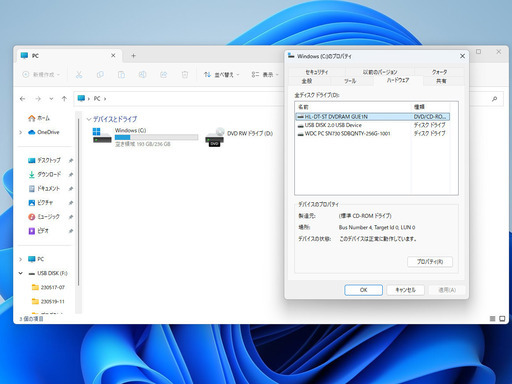Viewport: 512px width, 384px height.
Task: Select USB DISK 2.0 USB Device row
Action: click(x=373, y=125)
